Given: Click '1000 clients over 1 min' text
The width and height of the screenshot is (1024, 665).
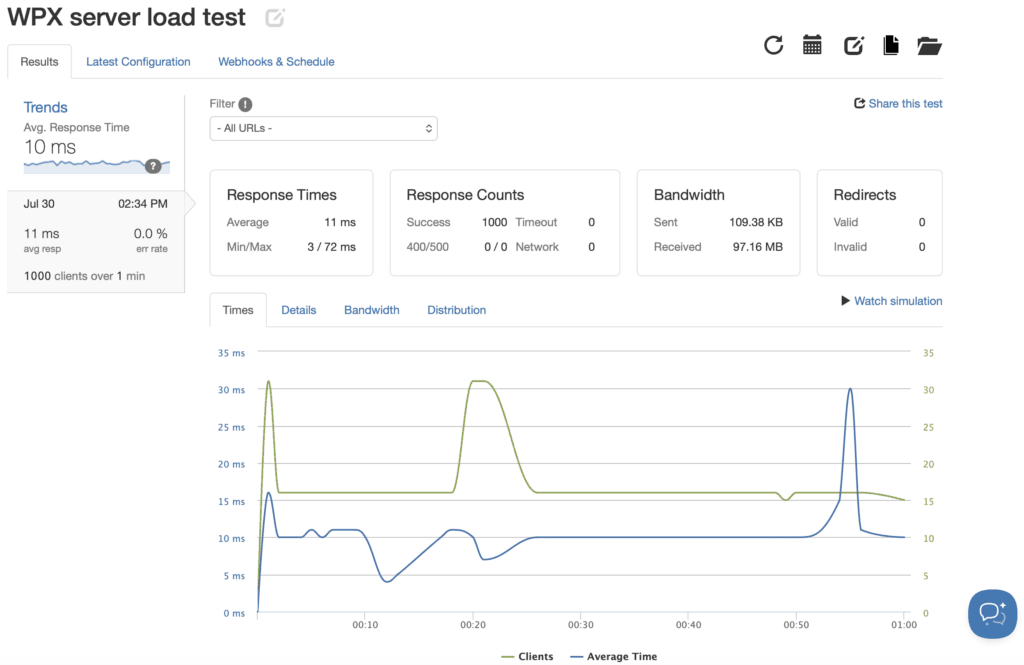Looking at the screenshot, I should click(x=85, y=276).
